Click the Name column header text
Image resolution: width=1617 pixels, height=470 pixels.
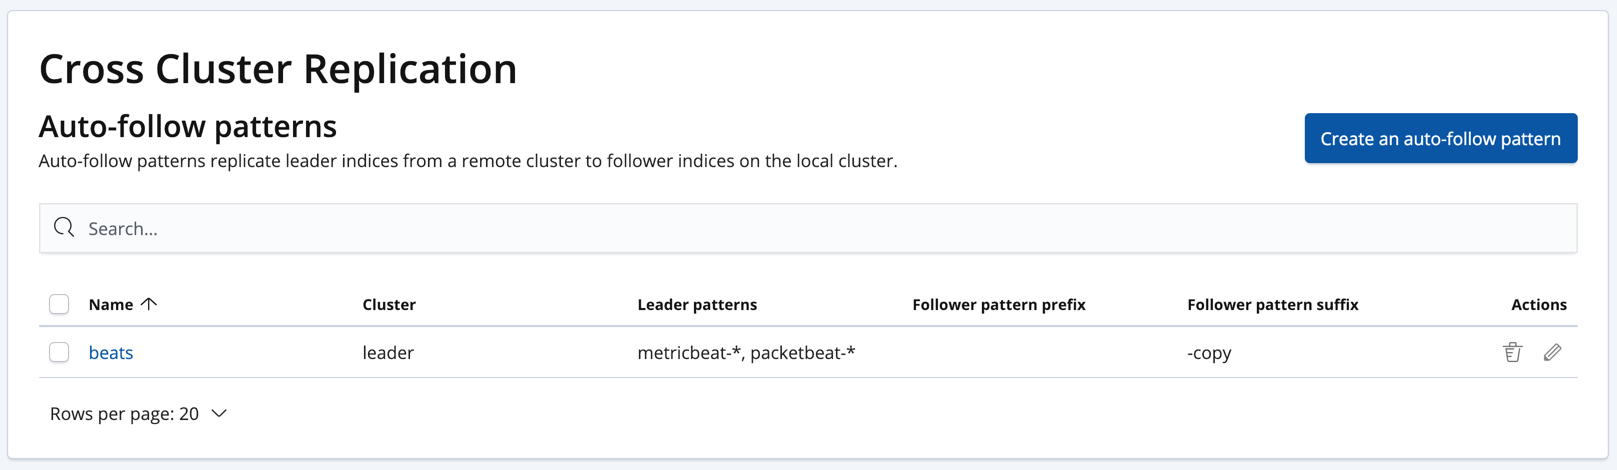click(x=110, y=304)
